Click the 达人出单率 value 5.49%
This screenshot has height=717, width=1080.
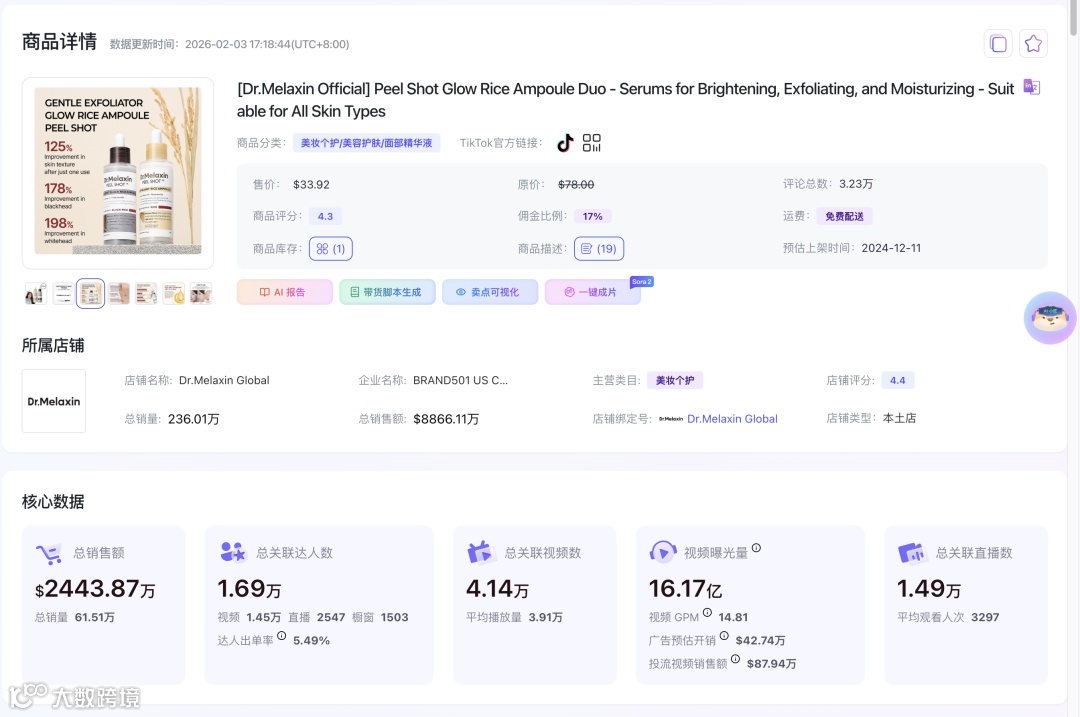[x=311, y=641]
